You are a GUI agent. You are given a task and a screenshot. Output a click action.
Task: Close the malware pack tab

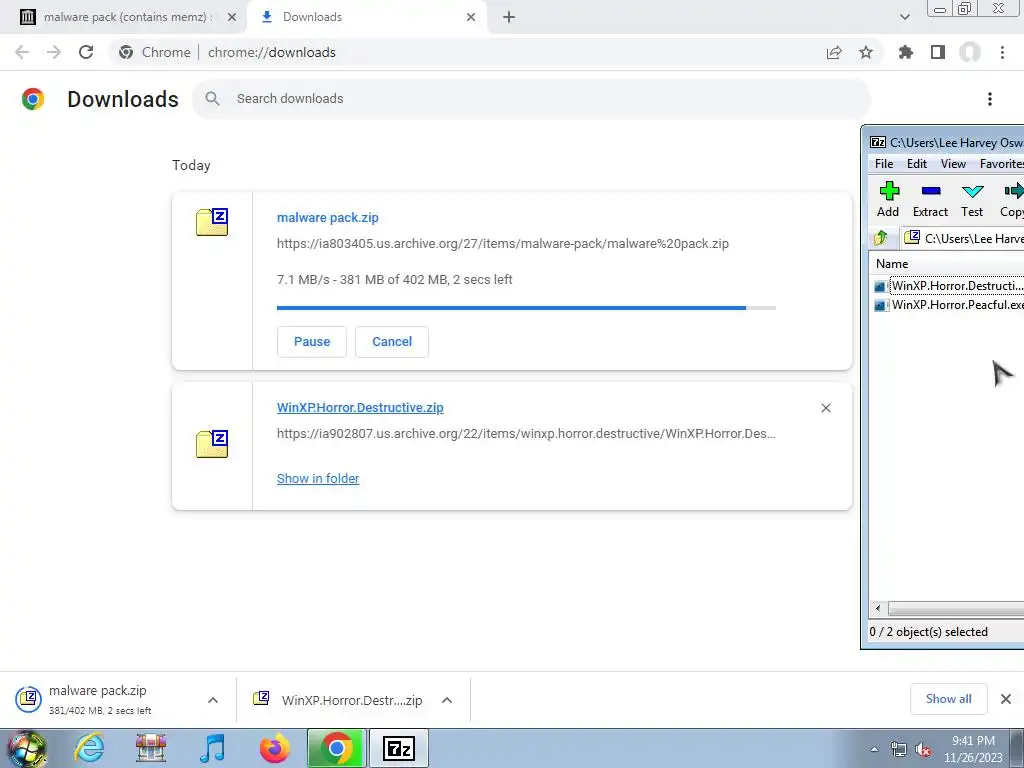231,17
